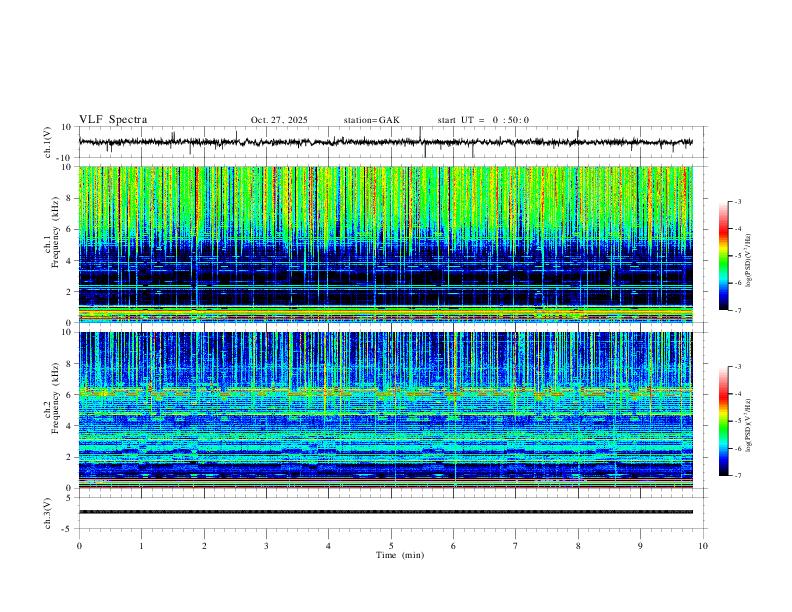Screen dimensions: 792x612
Task: Click inside the ch.1 spectrogram panel
Action: point(385,244)
